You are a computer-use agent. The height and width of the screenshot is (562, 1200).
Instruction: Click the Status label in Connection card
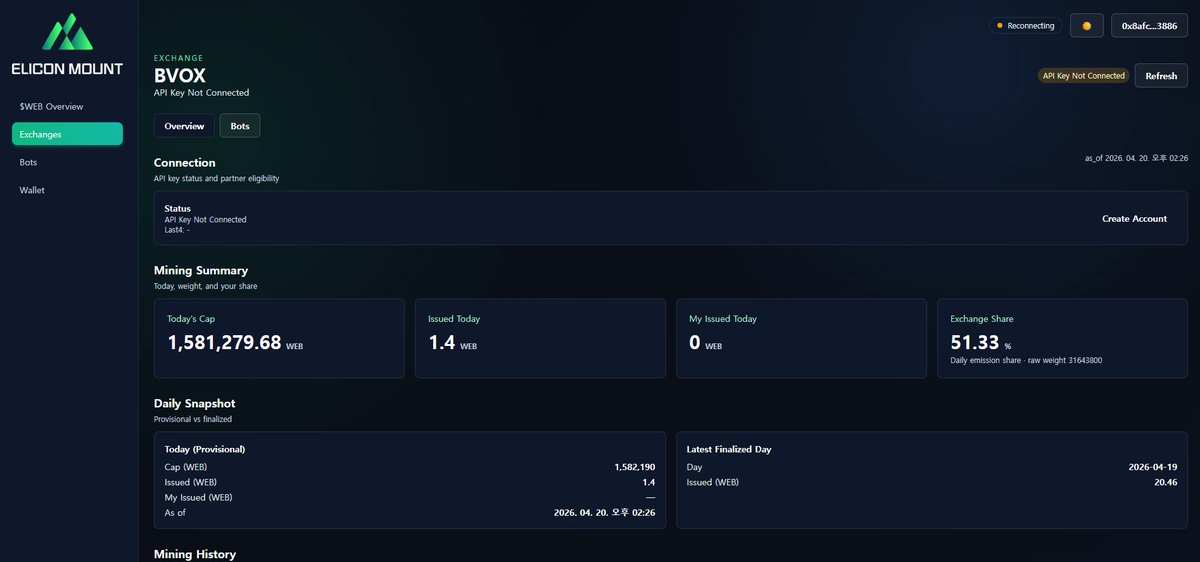click(178, 208)
